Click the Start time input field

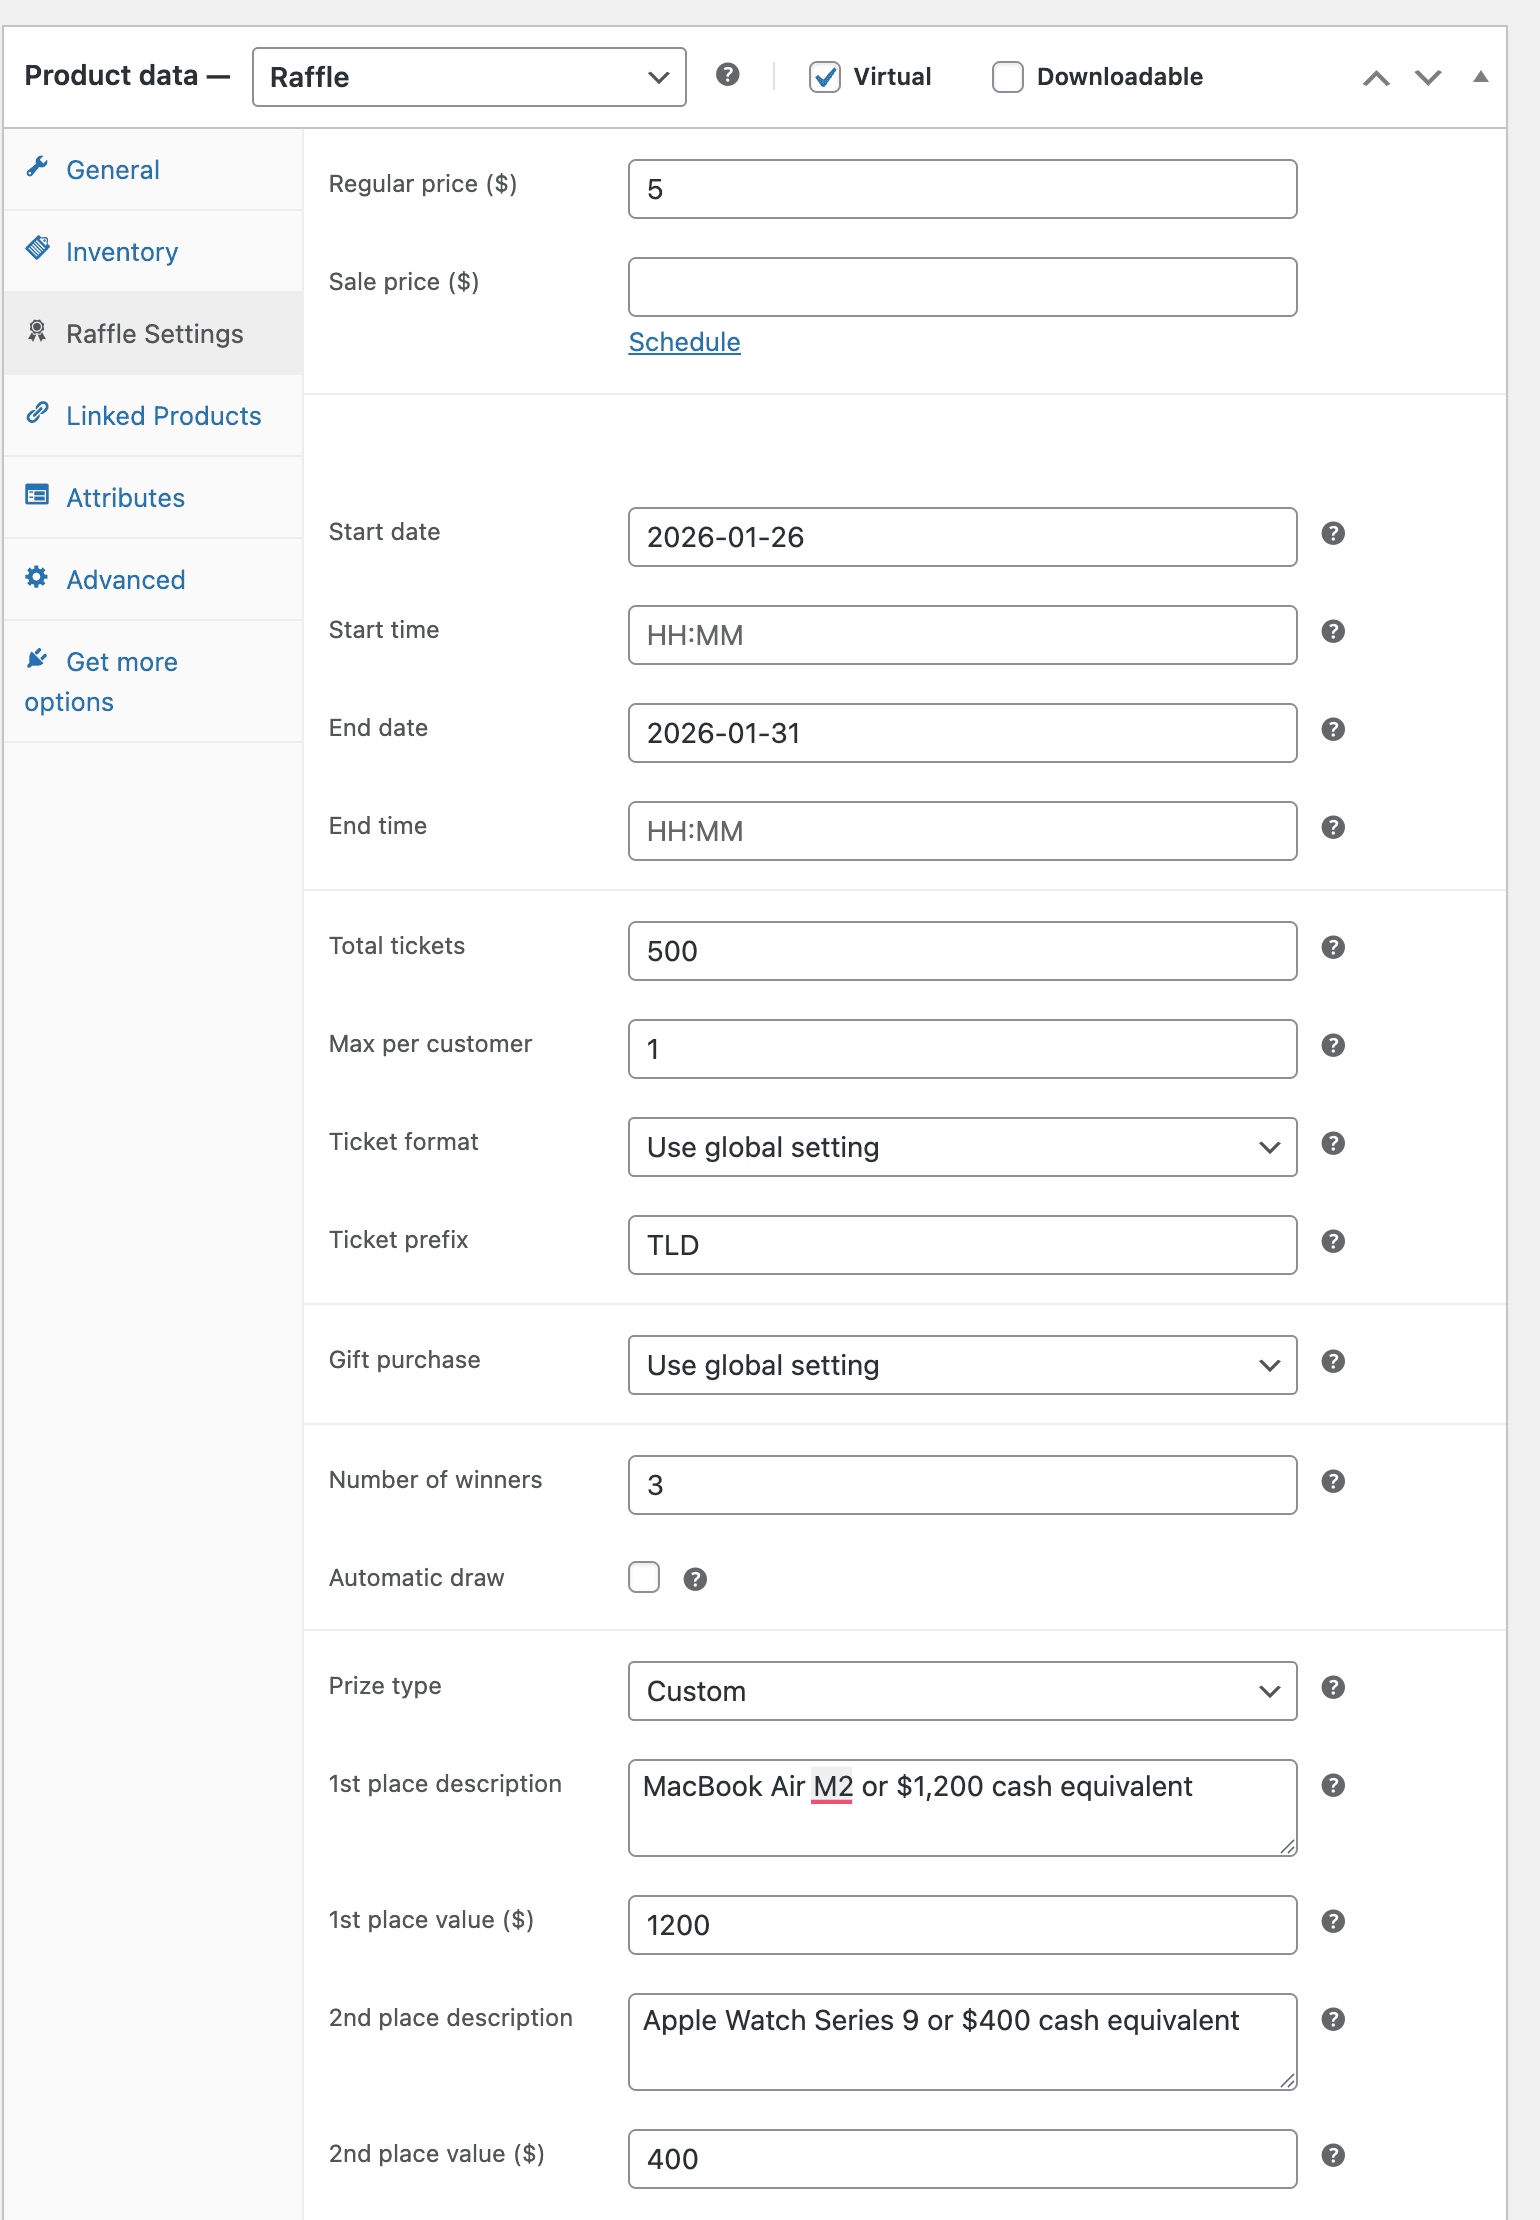click(962, 635)
